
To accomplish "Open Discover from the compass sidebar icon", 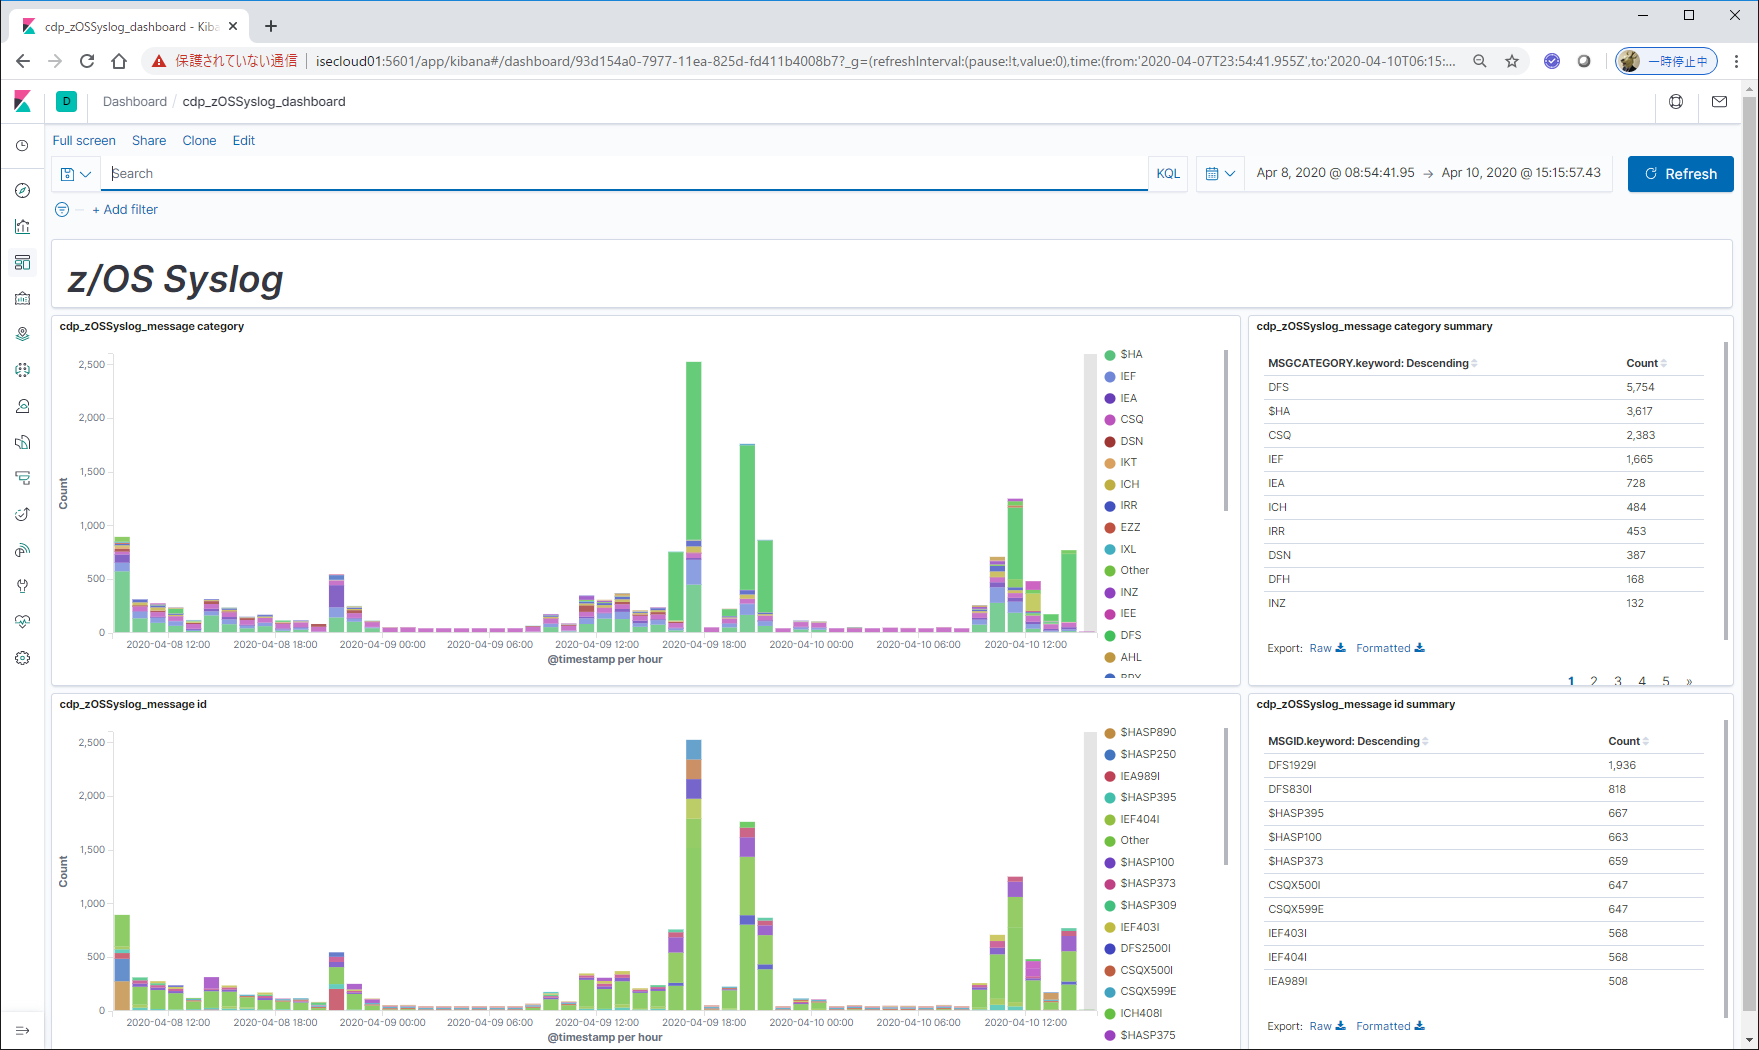I will point(22,190).
